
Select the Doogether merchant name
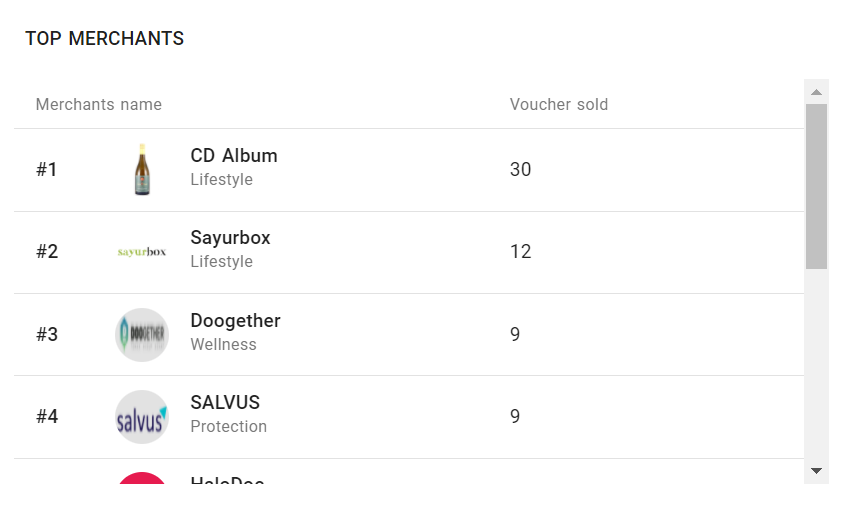click(235, 321)
